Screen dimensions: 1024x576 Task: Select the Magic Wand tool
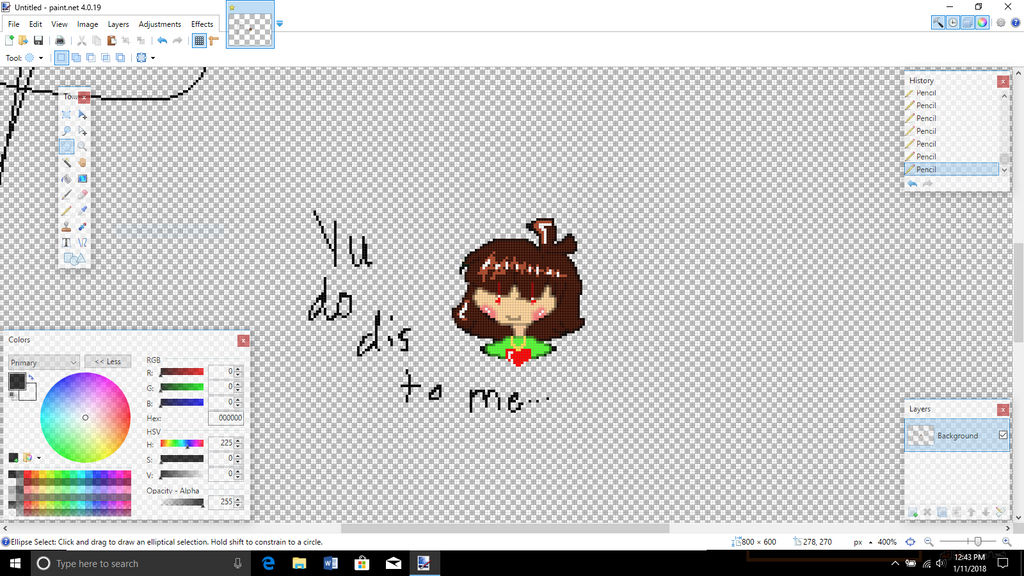pyautogui.click(x=66, y=160)
